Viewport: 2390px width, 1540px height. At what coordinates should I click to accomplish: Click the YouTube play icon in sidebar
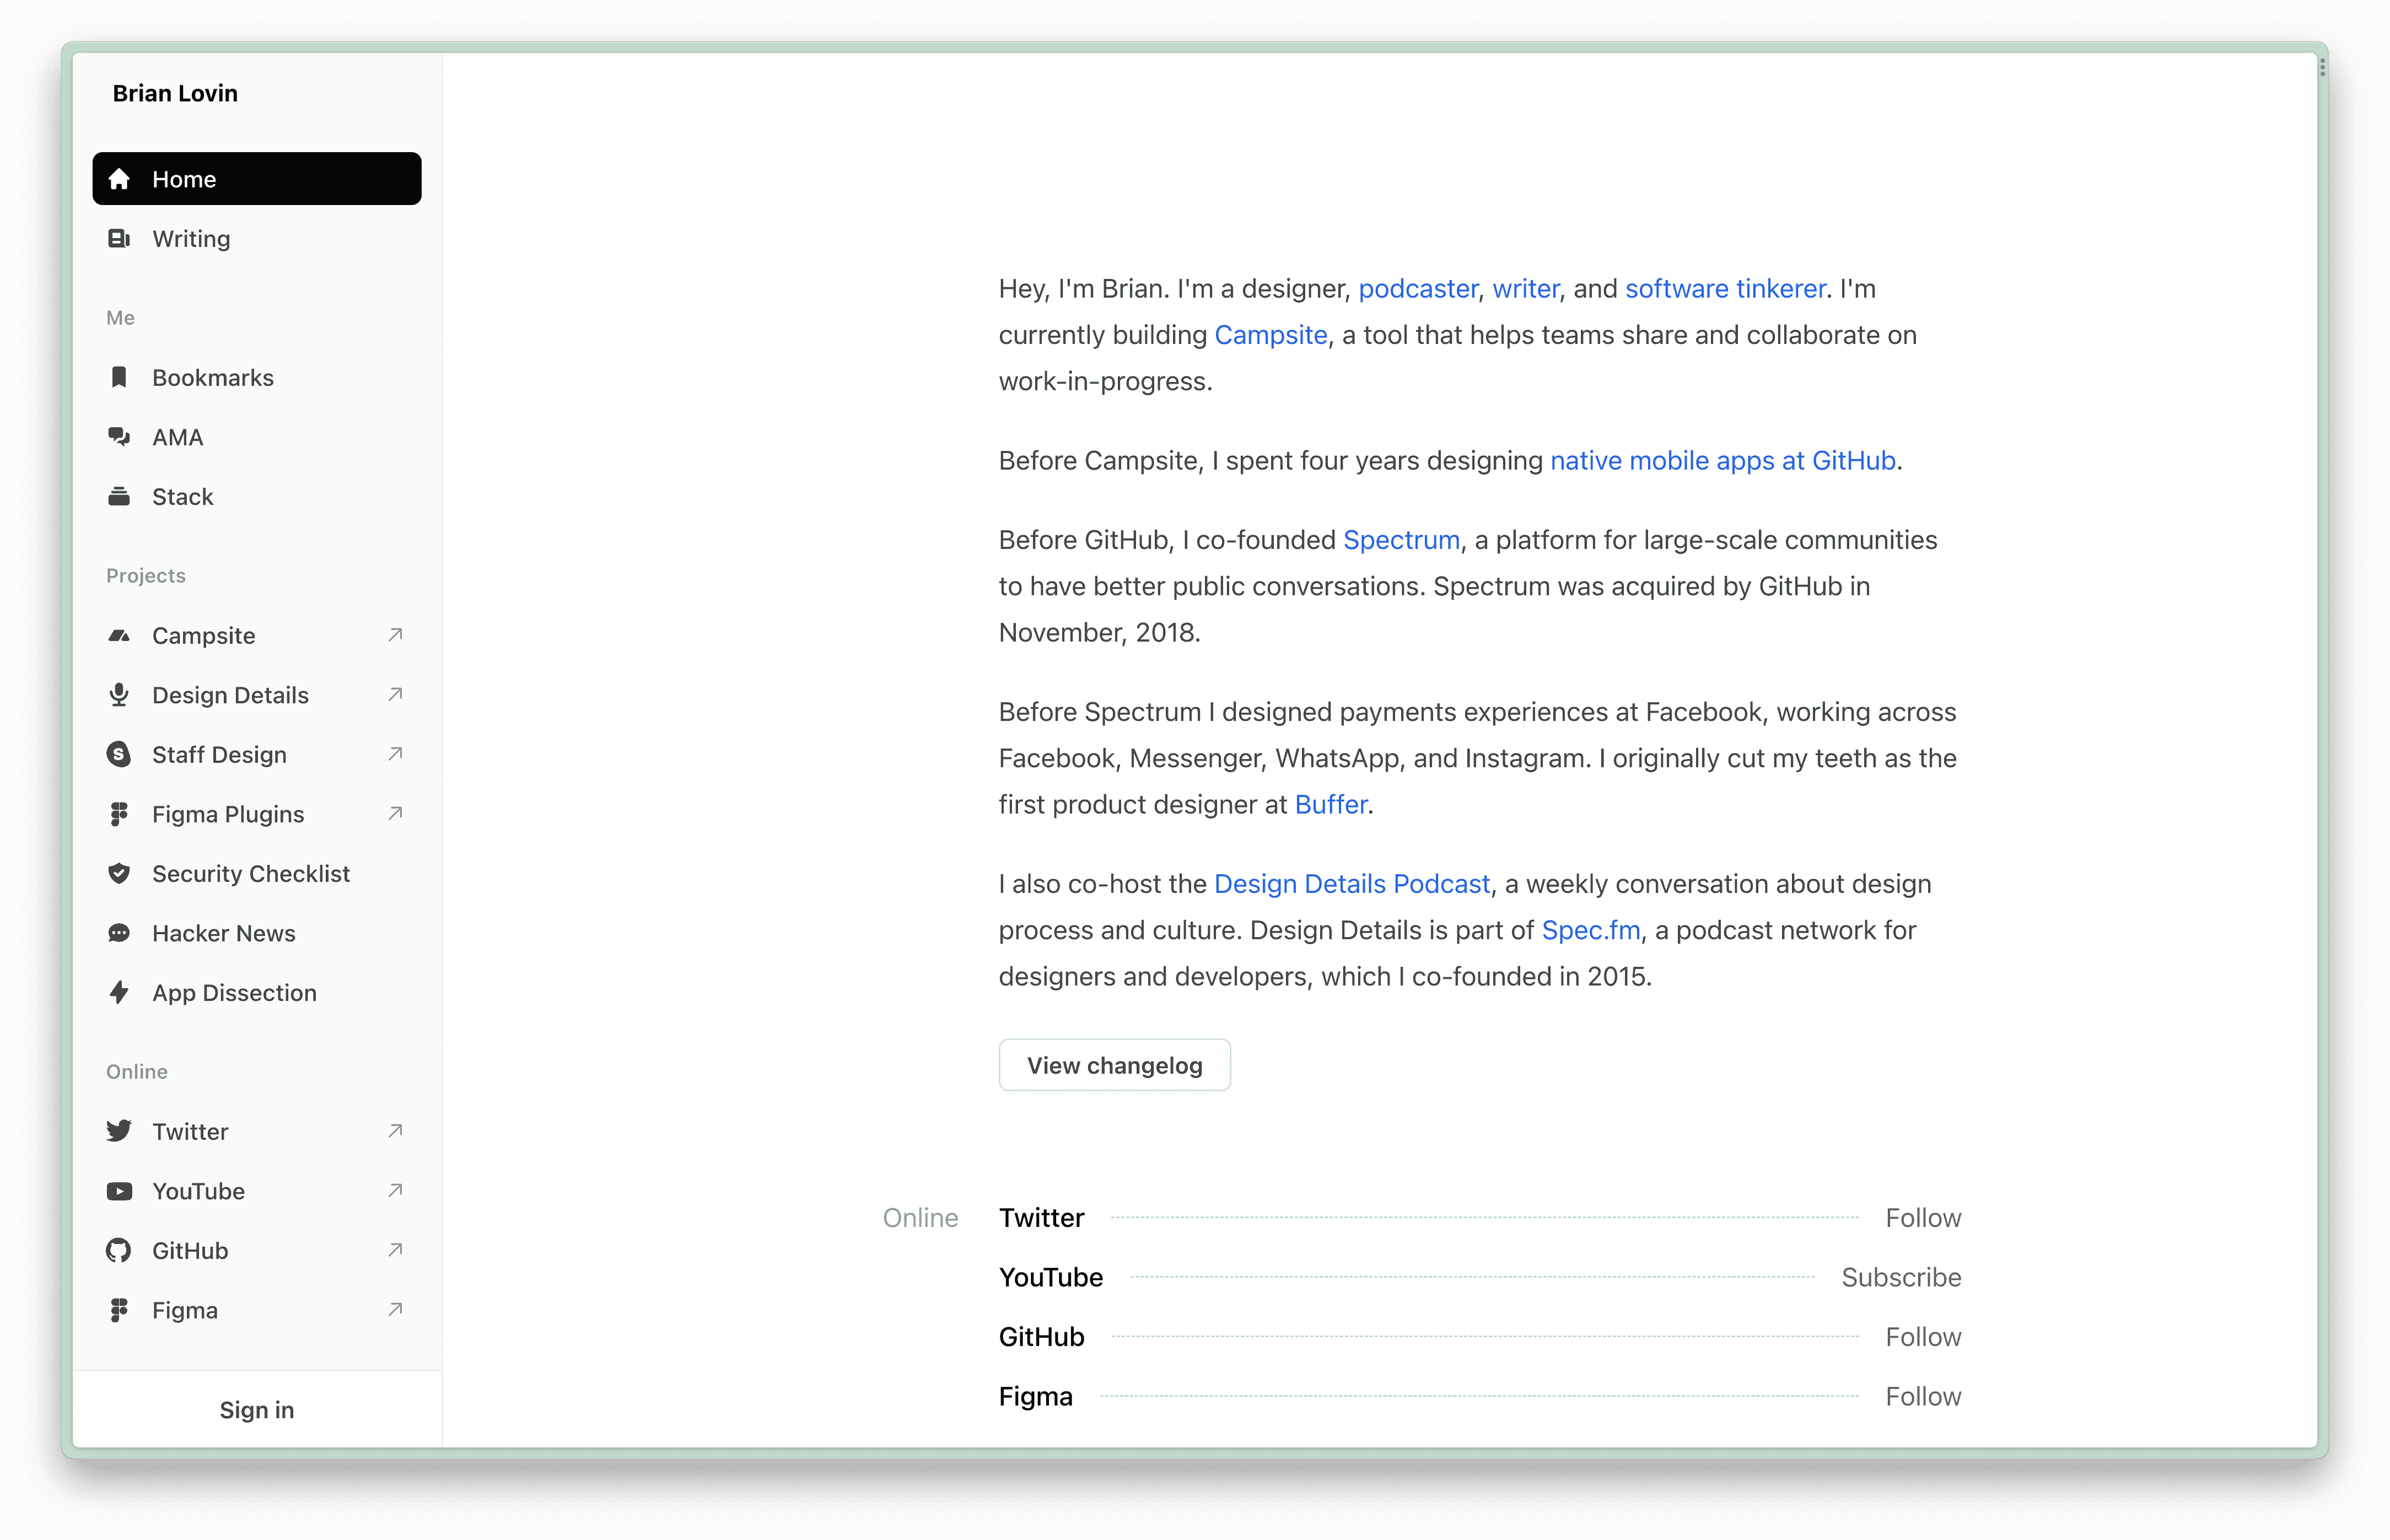click(119, 1191)
